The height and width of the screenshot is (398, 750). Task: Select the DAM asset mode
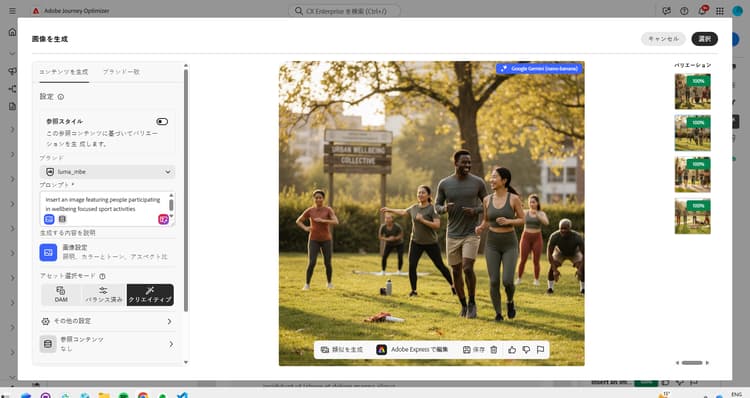[x=61, y=295]
